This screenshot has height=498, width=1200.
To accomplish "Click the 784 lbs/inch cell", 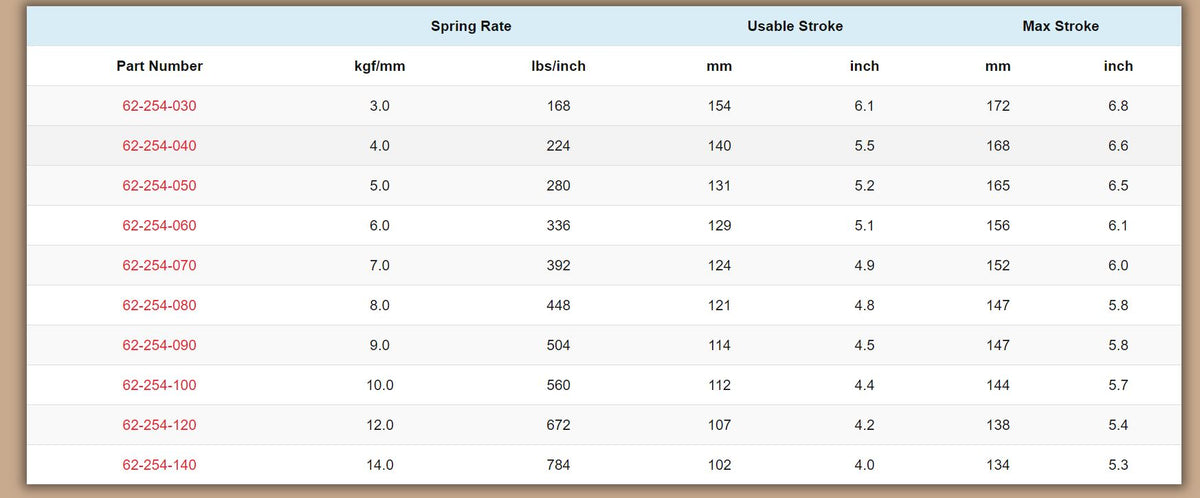I will coord(559,465).
